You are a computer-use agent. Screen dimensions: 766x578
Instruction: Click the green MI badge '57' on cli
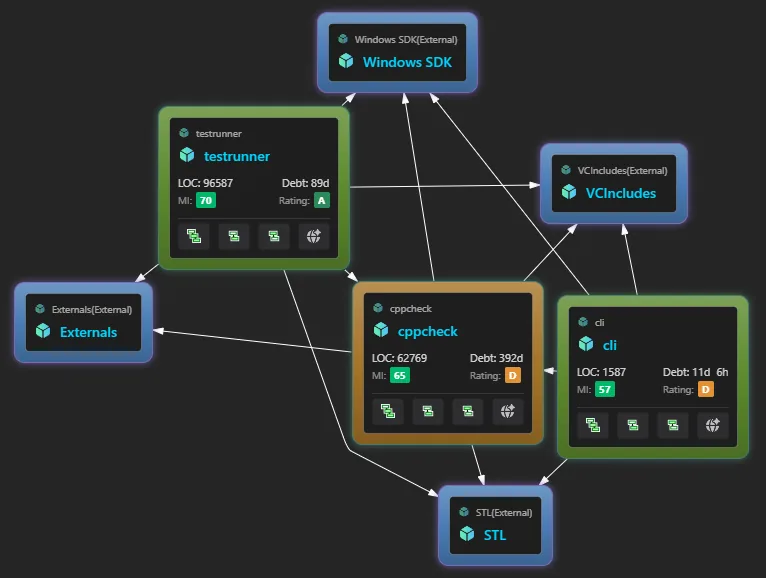pos(604,389)
